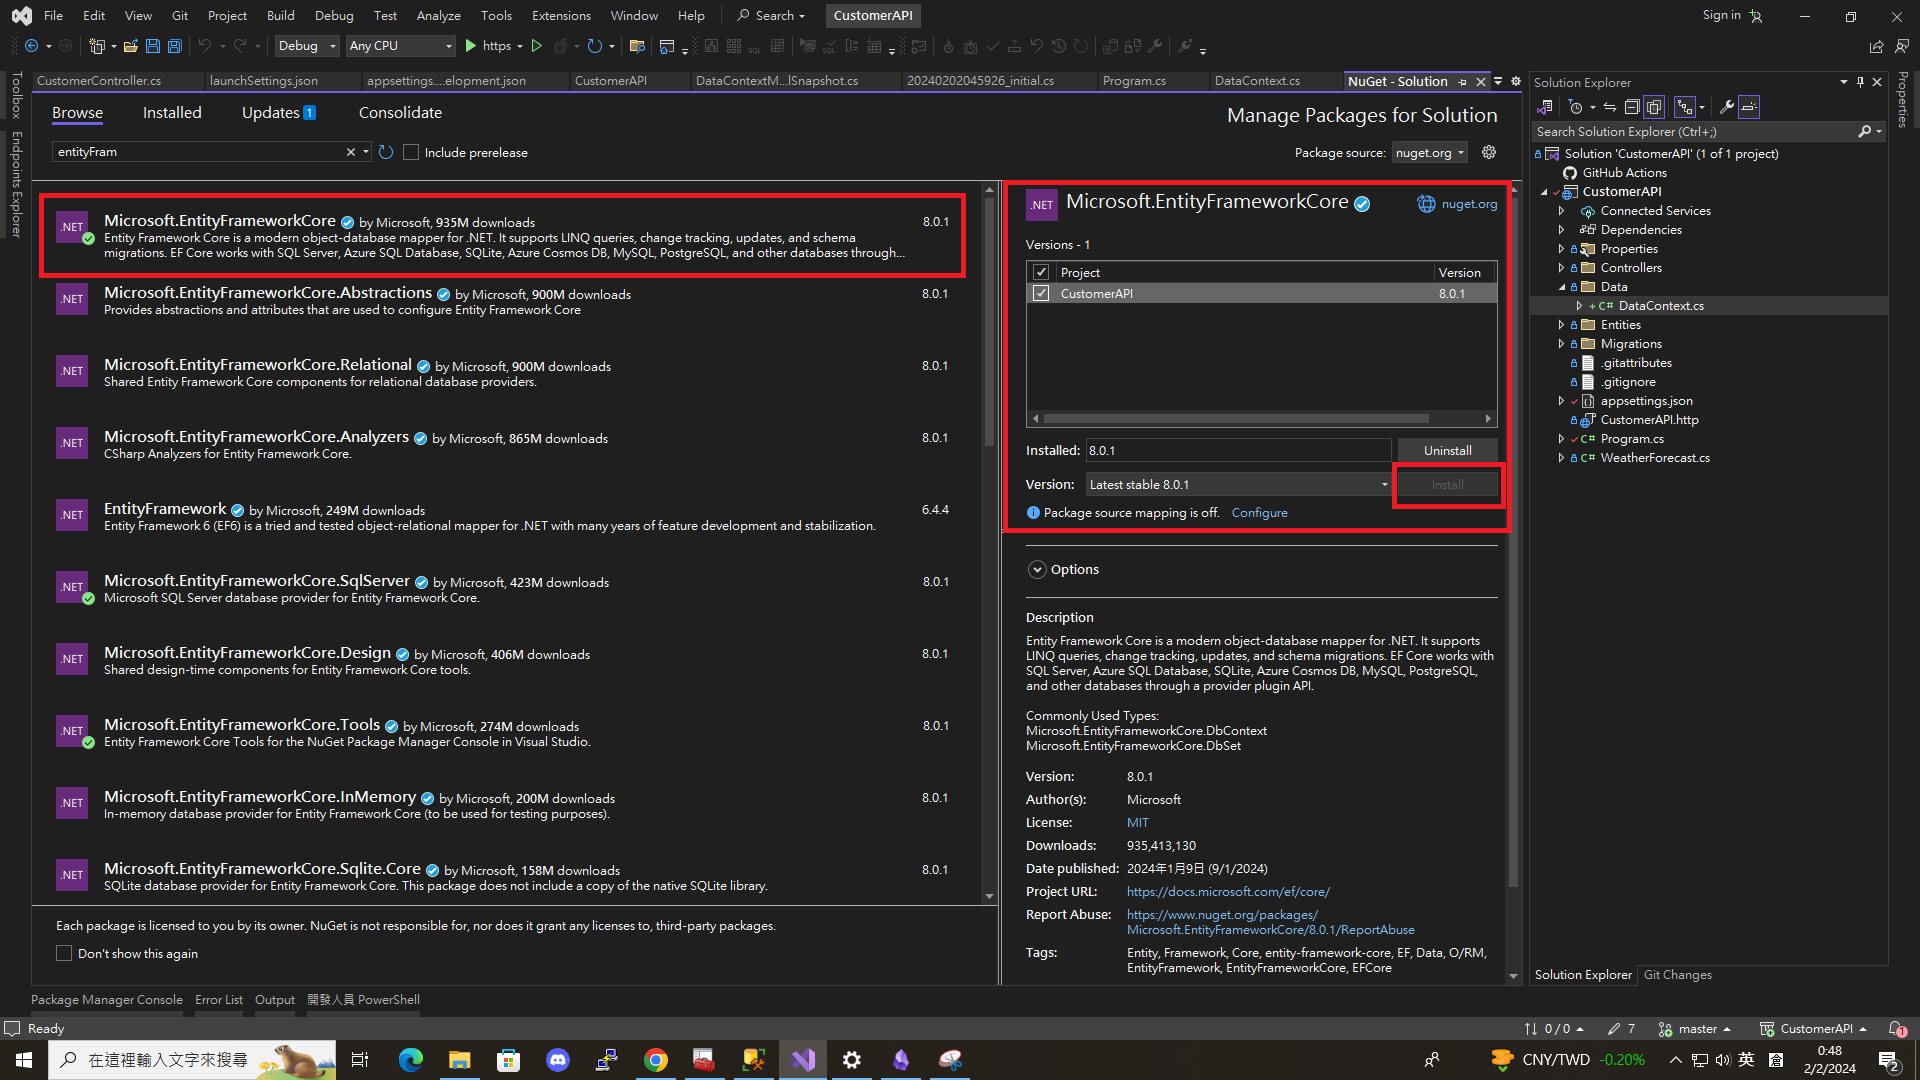Expand the Migrations folder in Solution Explorer
Viewport: 1920px width, 1080px height.
pos(1561,344)
